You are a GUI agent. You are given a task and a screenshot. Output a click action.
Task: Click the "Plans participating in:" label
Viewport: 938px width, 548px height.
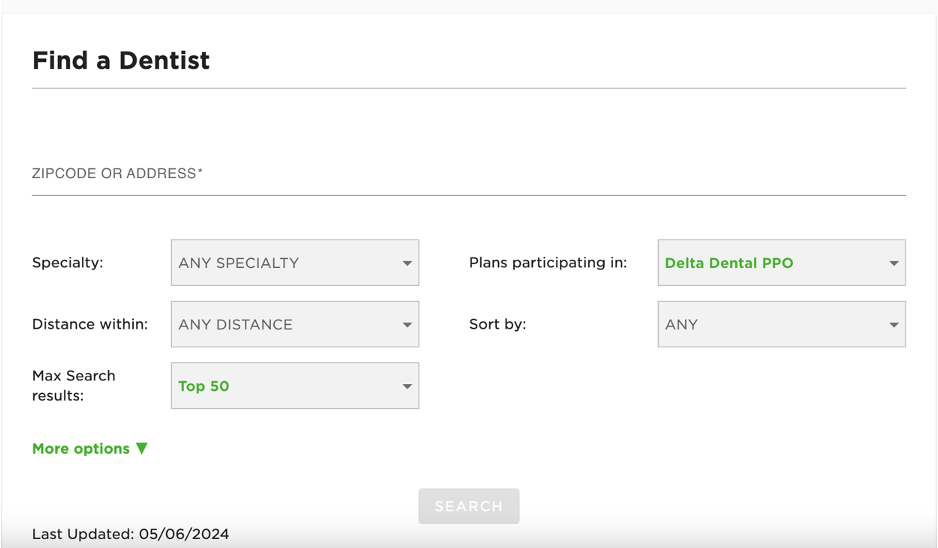[x=548, y=263]
